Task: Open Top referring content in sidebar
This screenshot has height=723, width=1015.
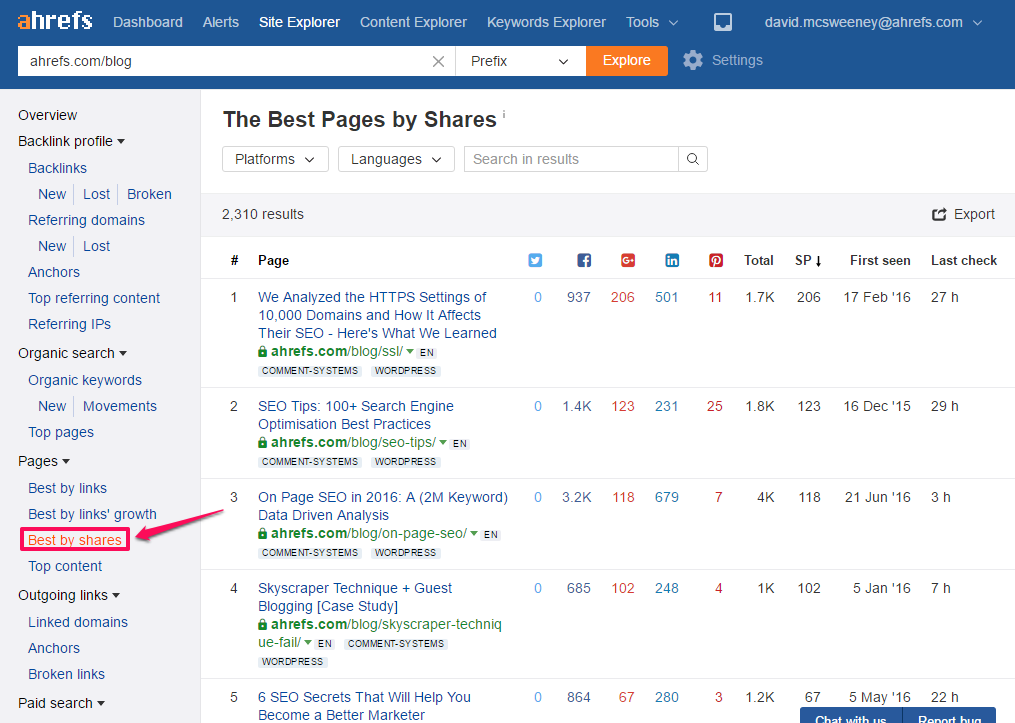Action: (x=94, y=298)
